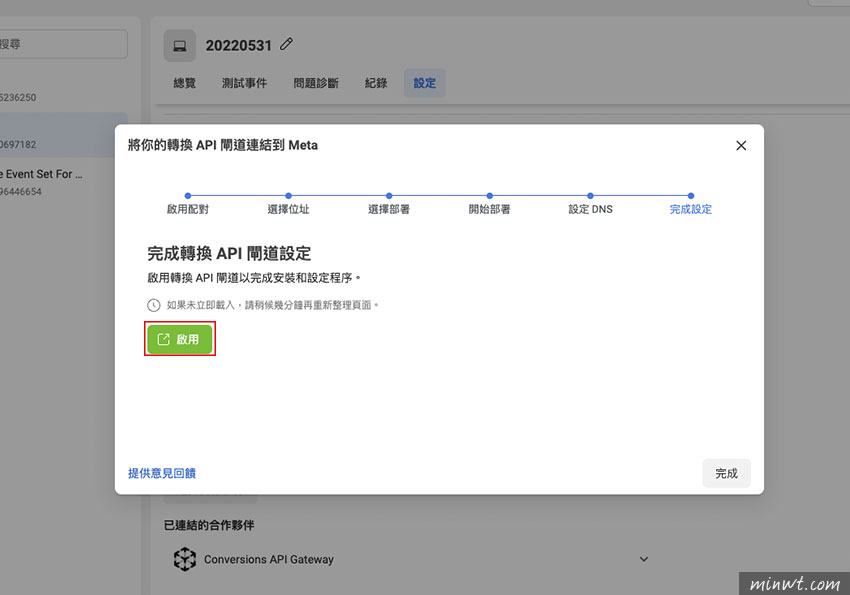This screenshot has height=595, width=850.
Task: Close the Meta gateway connection dialog
Action: 741,145
